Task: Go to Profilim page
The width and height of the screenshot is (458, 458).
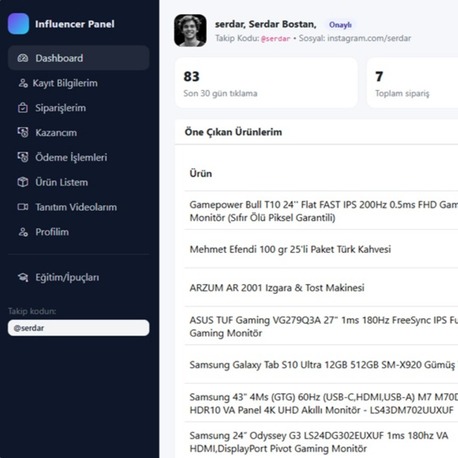Action: click(x=79, y=232)
